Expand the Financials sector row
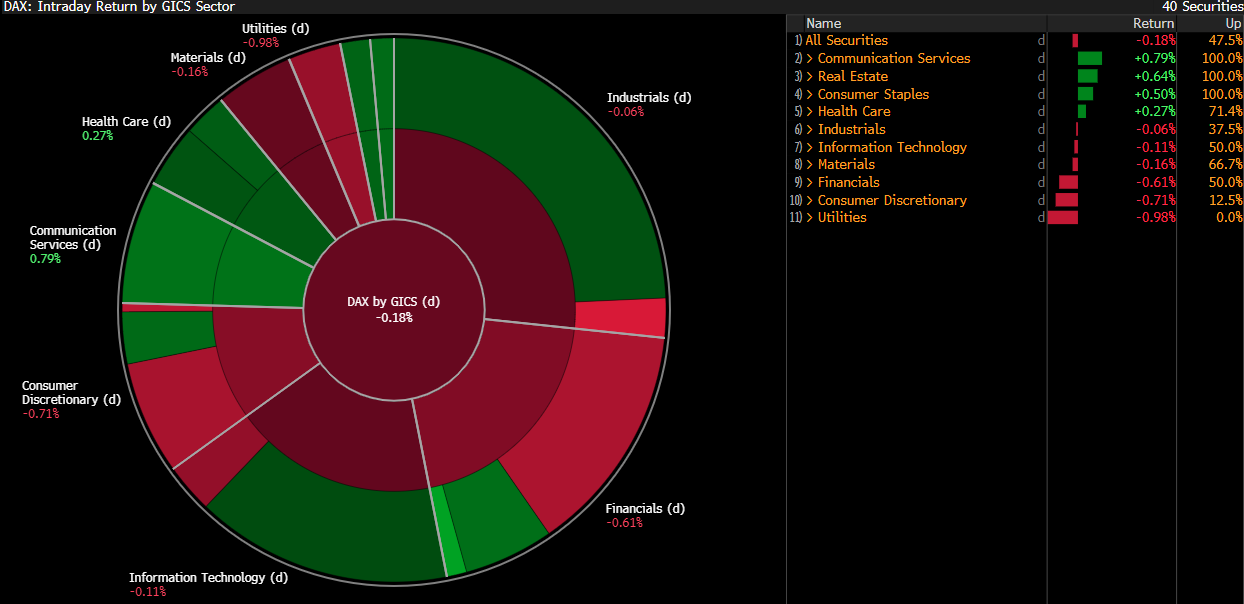Viewport: 1244px width, 604px height. [x=810, y=182]
